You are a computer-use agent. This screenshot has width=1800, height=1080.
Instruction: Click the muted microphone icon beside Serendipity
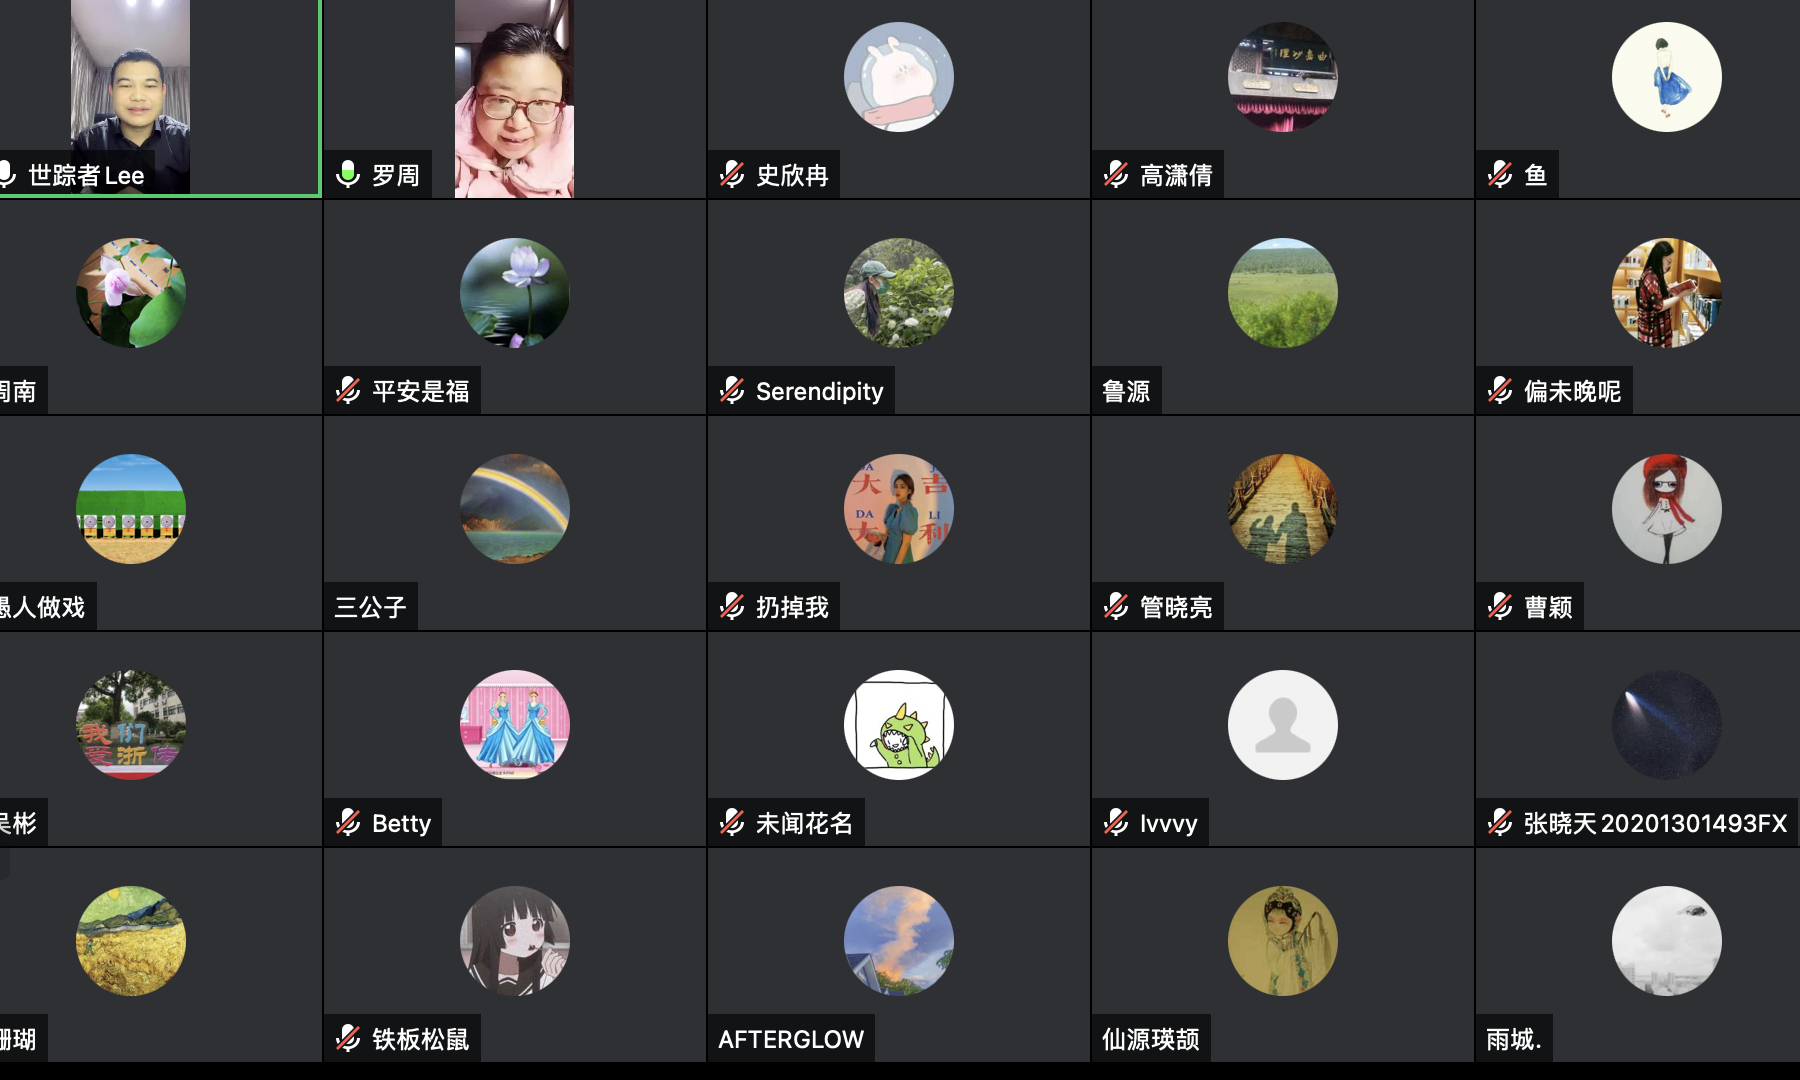(732, 391)
